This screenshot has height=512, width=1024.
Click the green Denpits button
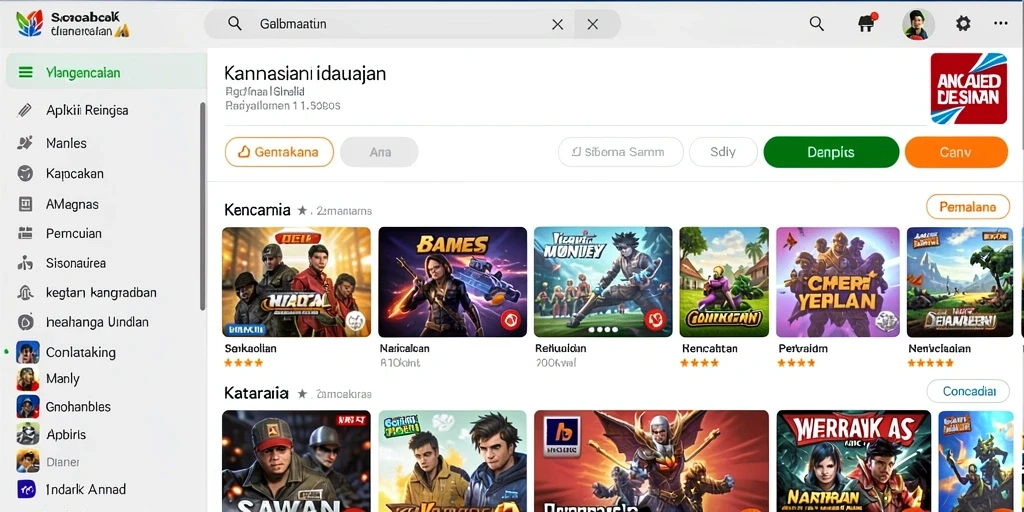[x=831, y=152]
